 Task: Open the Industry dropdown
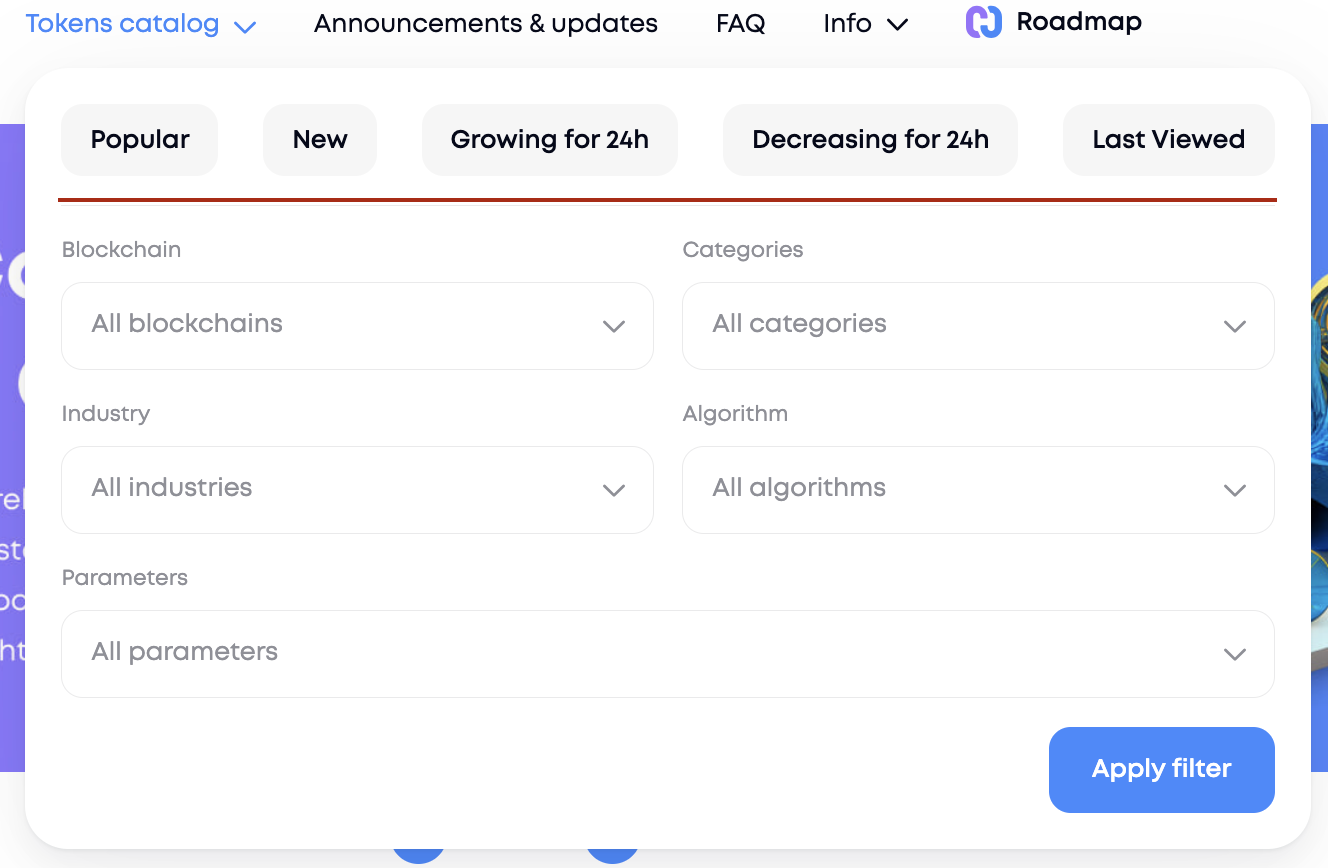tap(340, 490)
